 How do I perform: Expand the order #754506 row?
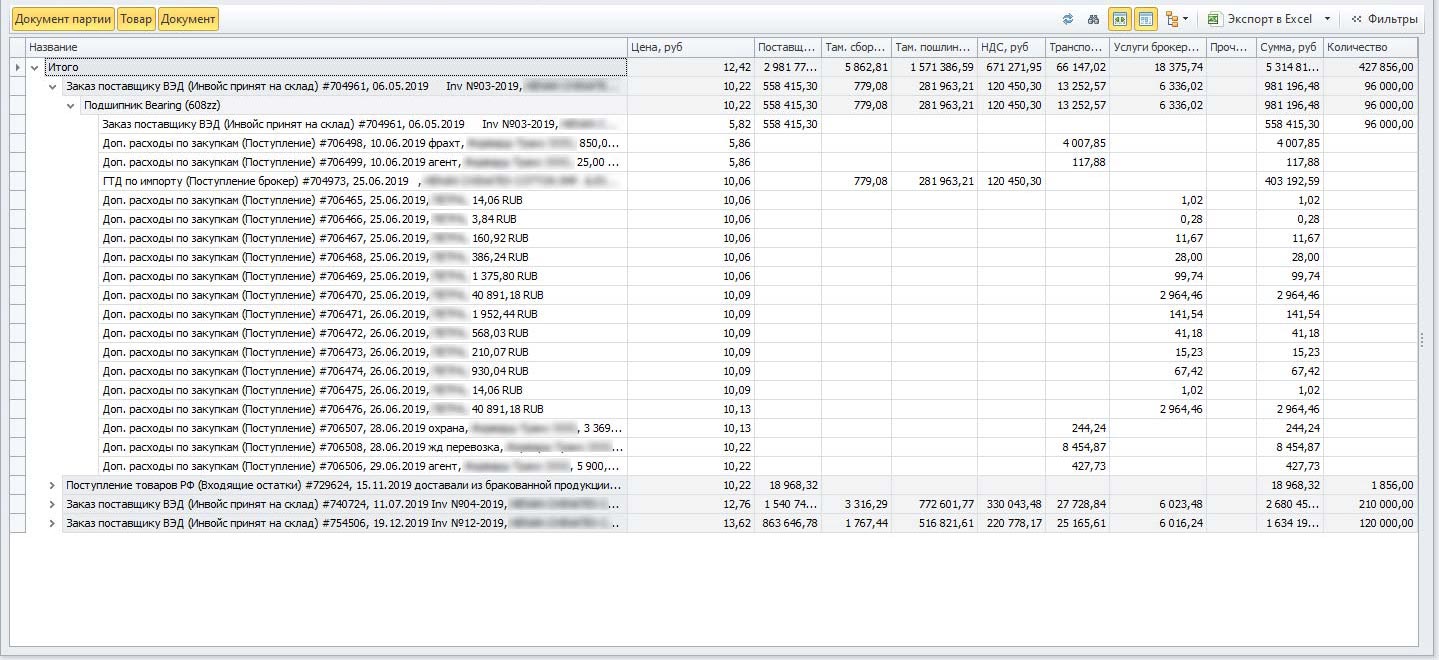point(53,523)
